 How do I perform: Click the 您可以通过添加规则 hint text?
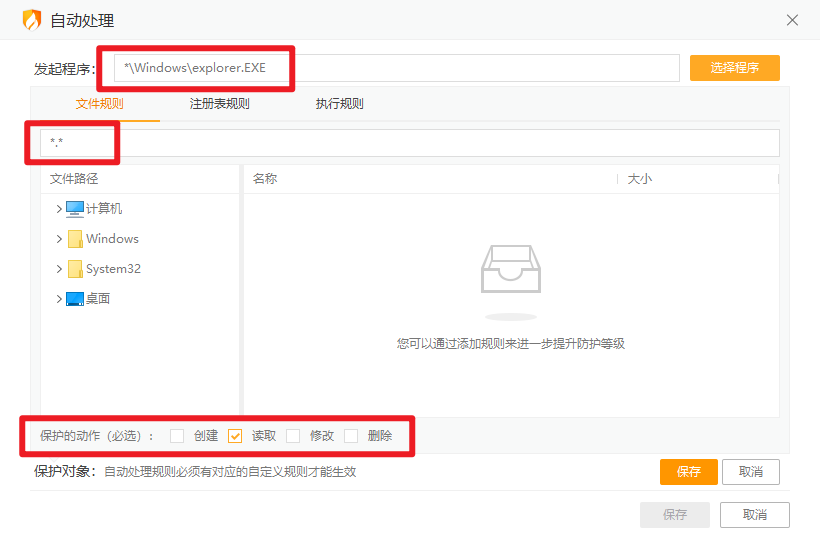[x=511, y=343]
